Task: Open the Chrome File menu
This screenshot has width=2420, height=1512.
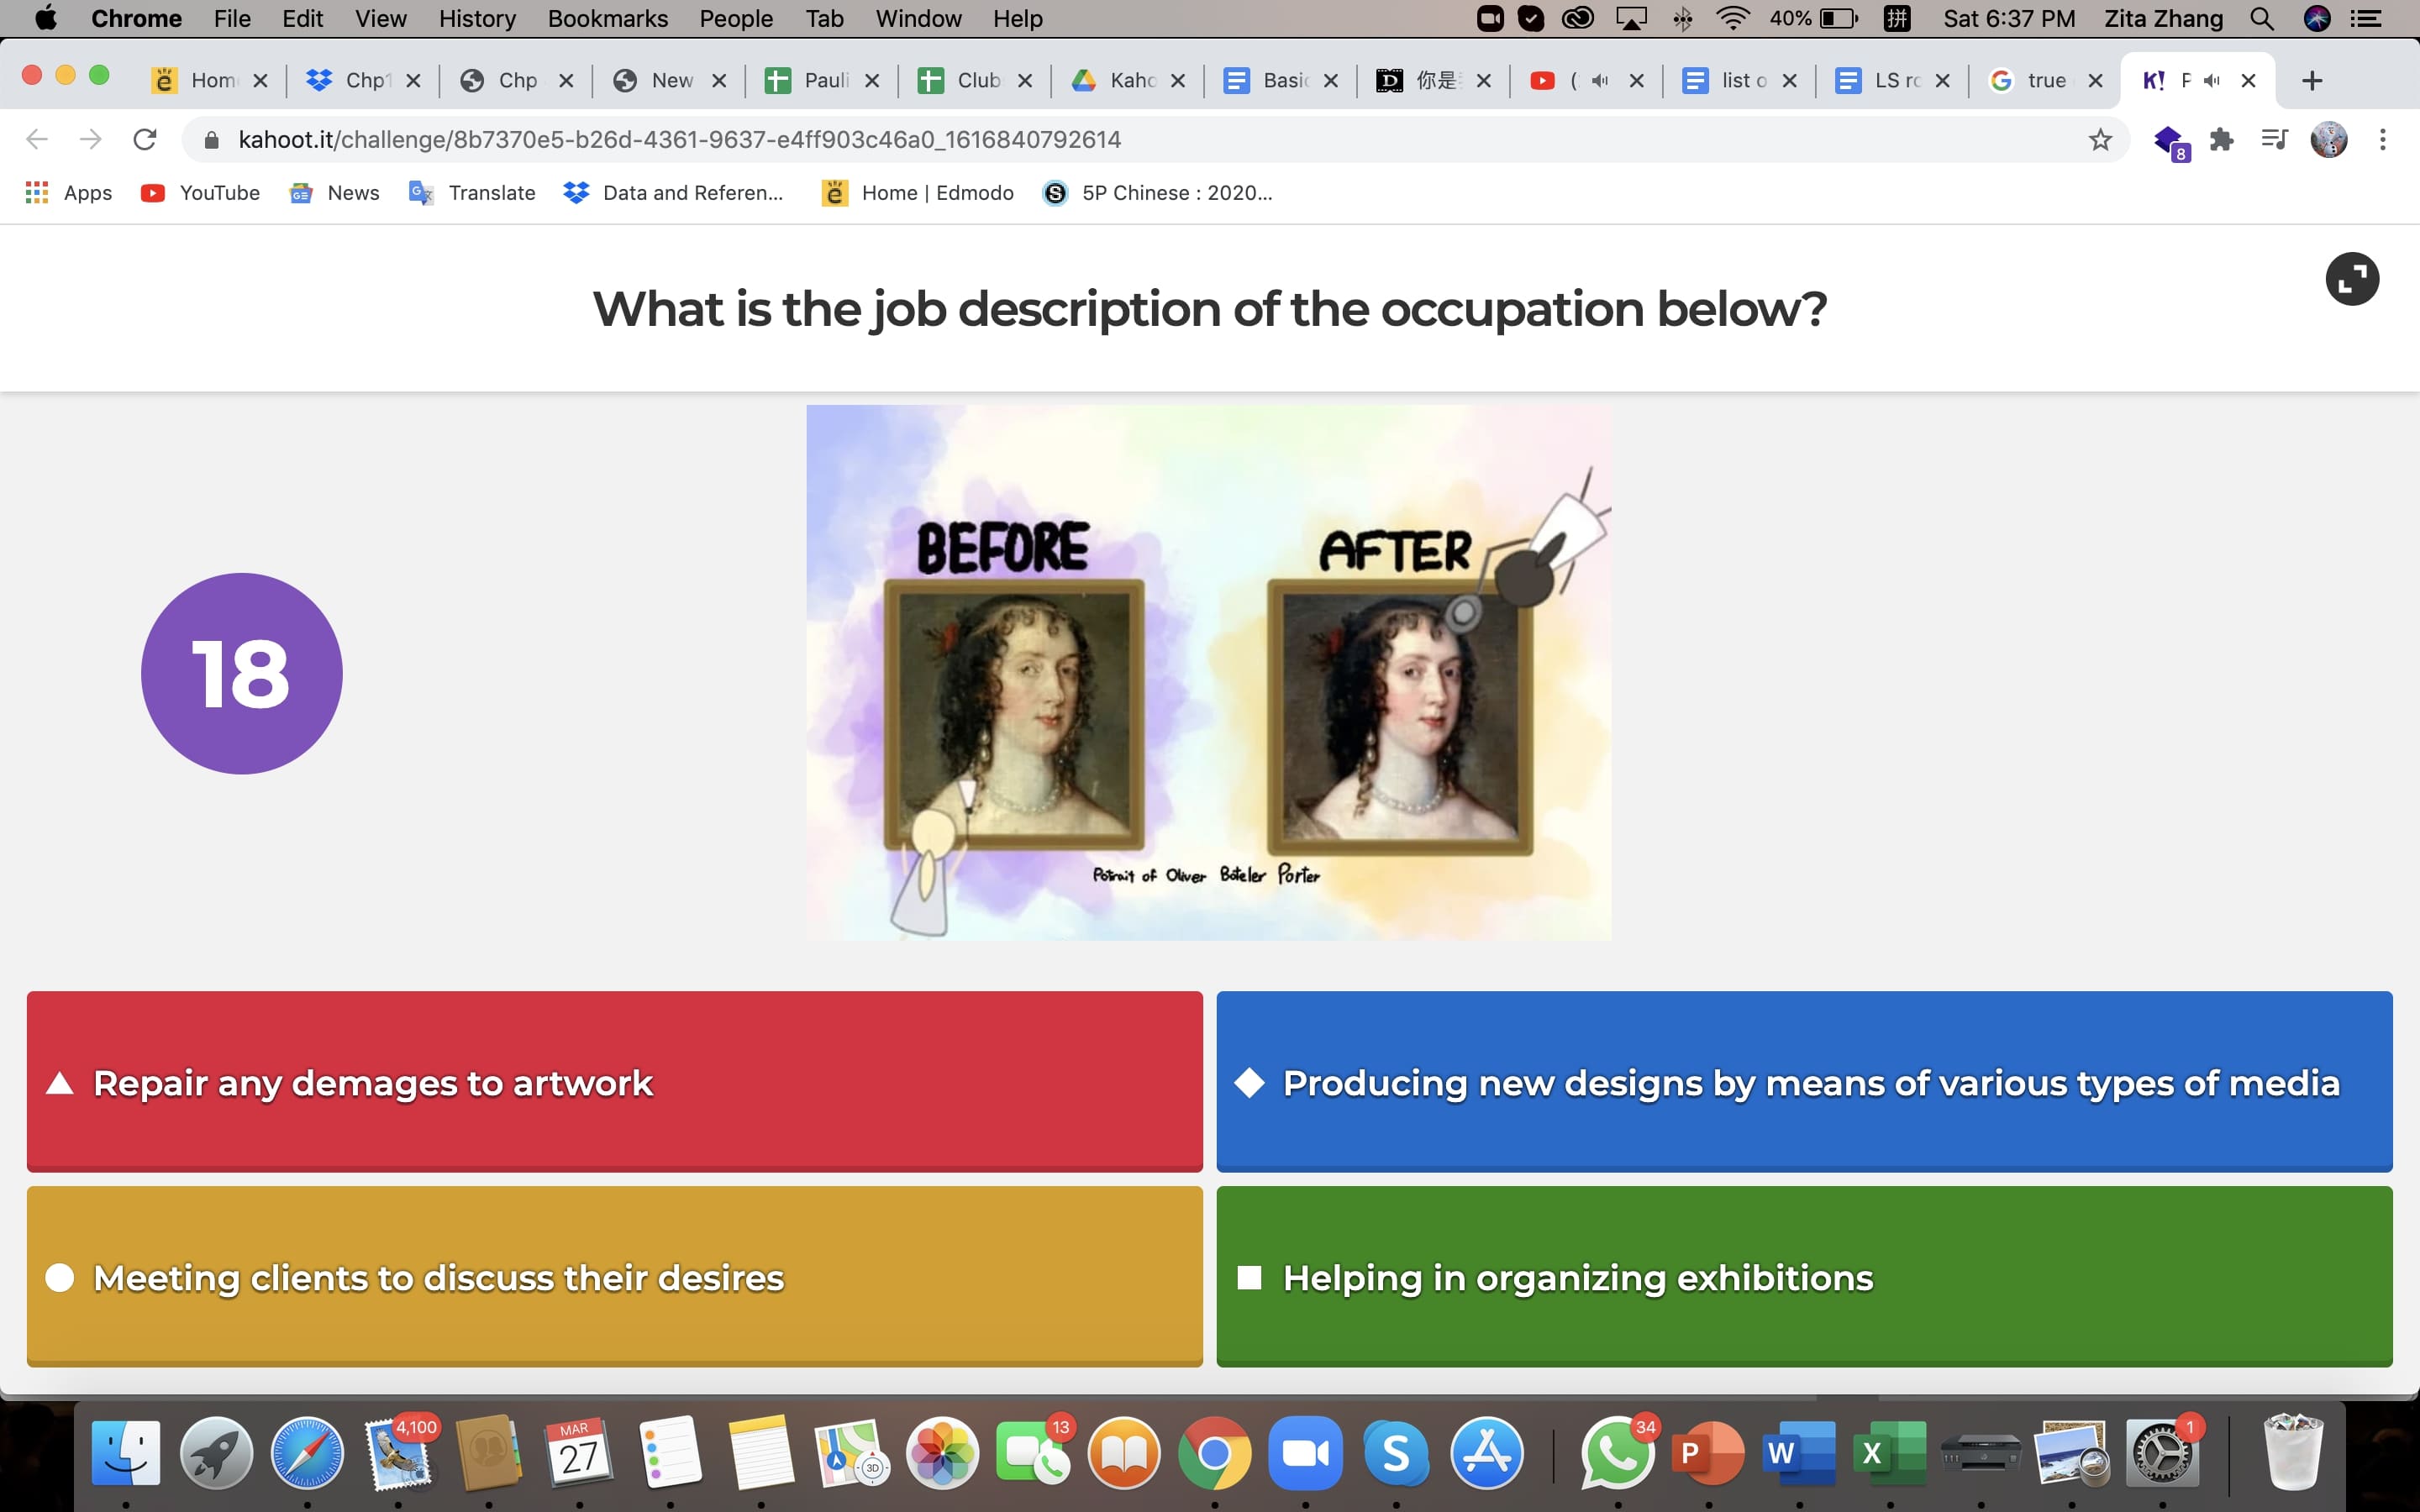Action: (x=232, y=18)
